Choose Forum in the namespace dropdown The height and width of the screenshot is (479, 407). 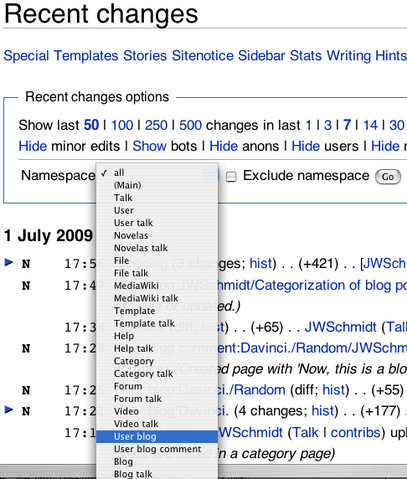coord(157,386)
